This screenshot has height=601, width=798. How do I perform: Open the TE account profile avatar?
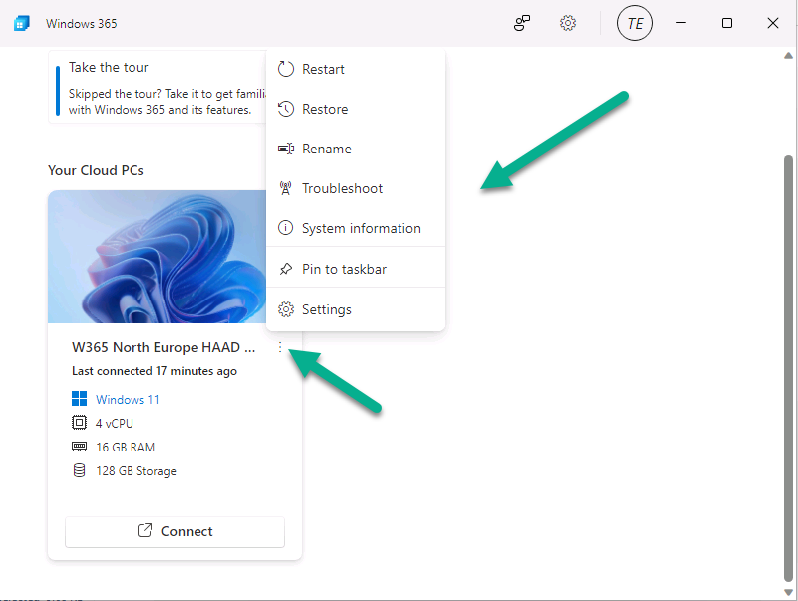coord(635,23)
